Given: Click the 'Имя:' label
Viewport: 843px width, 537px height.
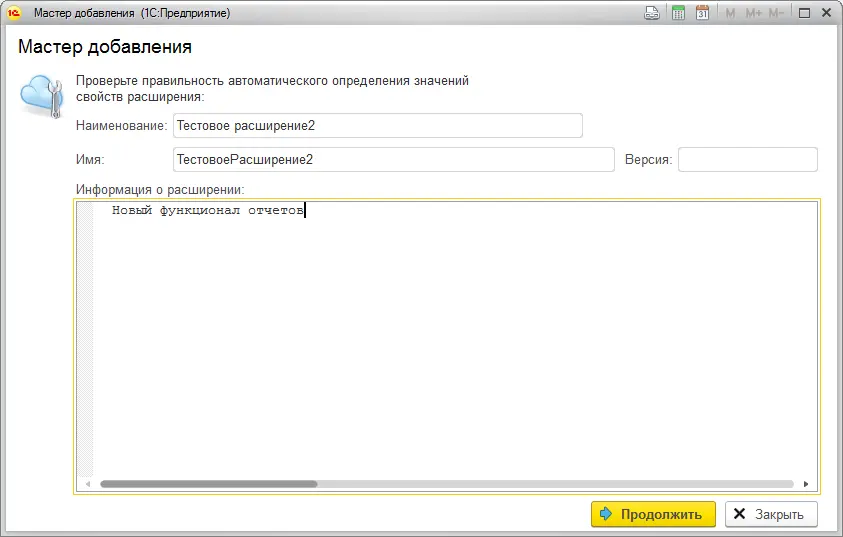Looking at the screenshot, I should (90, 160).
